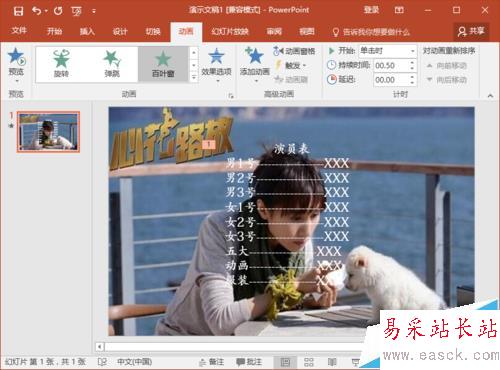Switch to the 开始 tab
The height and width of the screenshot is (370, 500).
click(54, 31)
